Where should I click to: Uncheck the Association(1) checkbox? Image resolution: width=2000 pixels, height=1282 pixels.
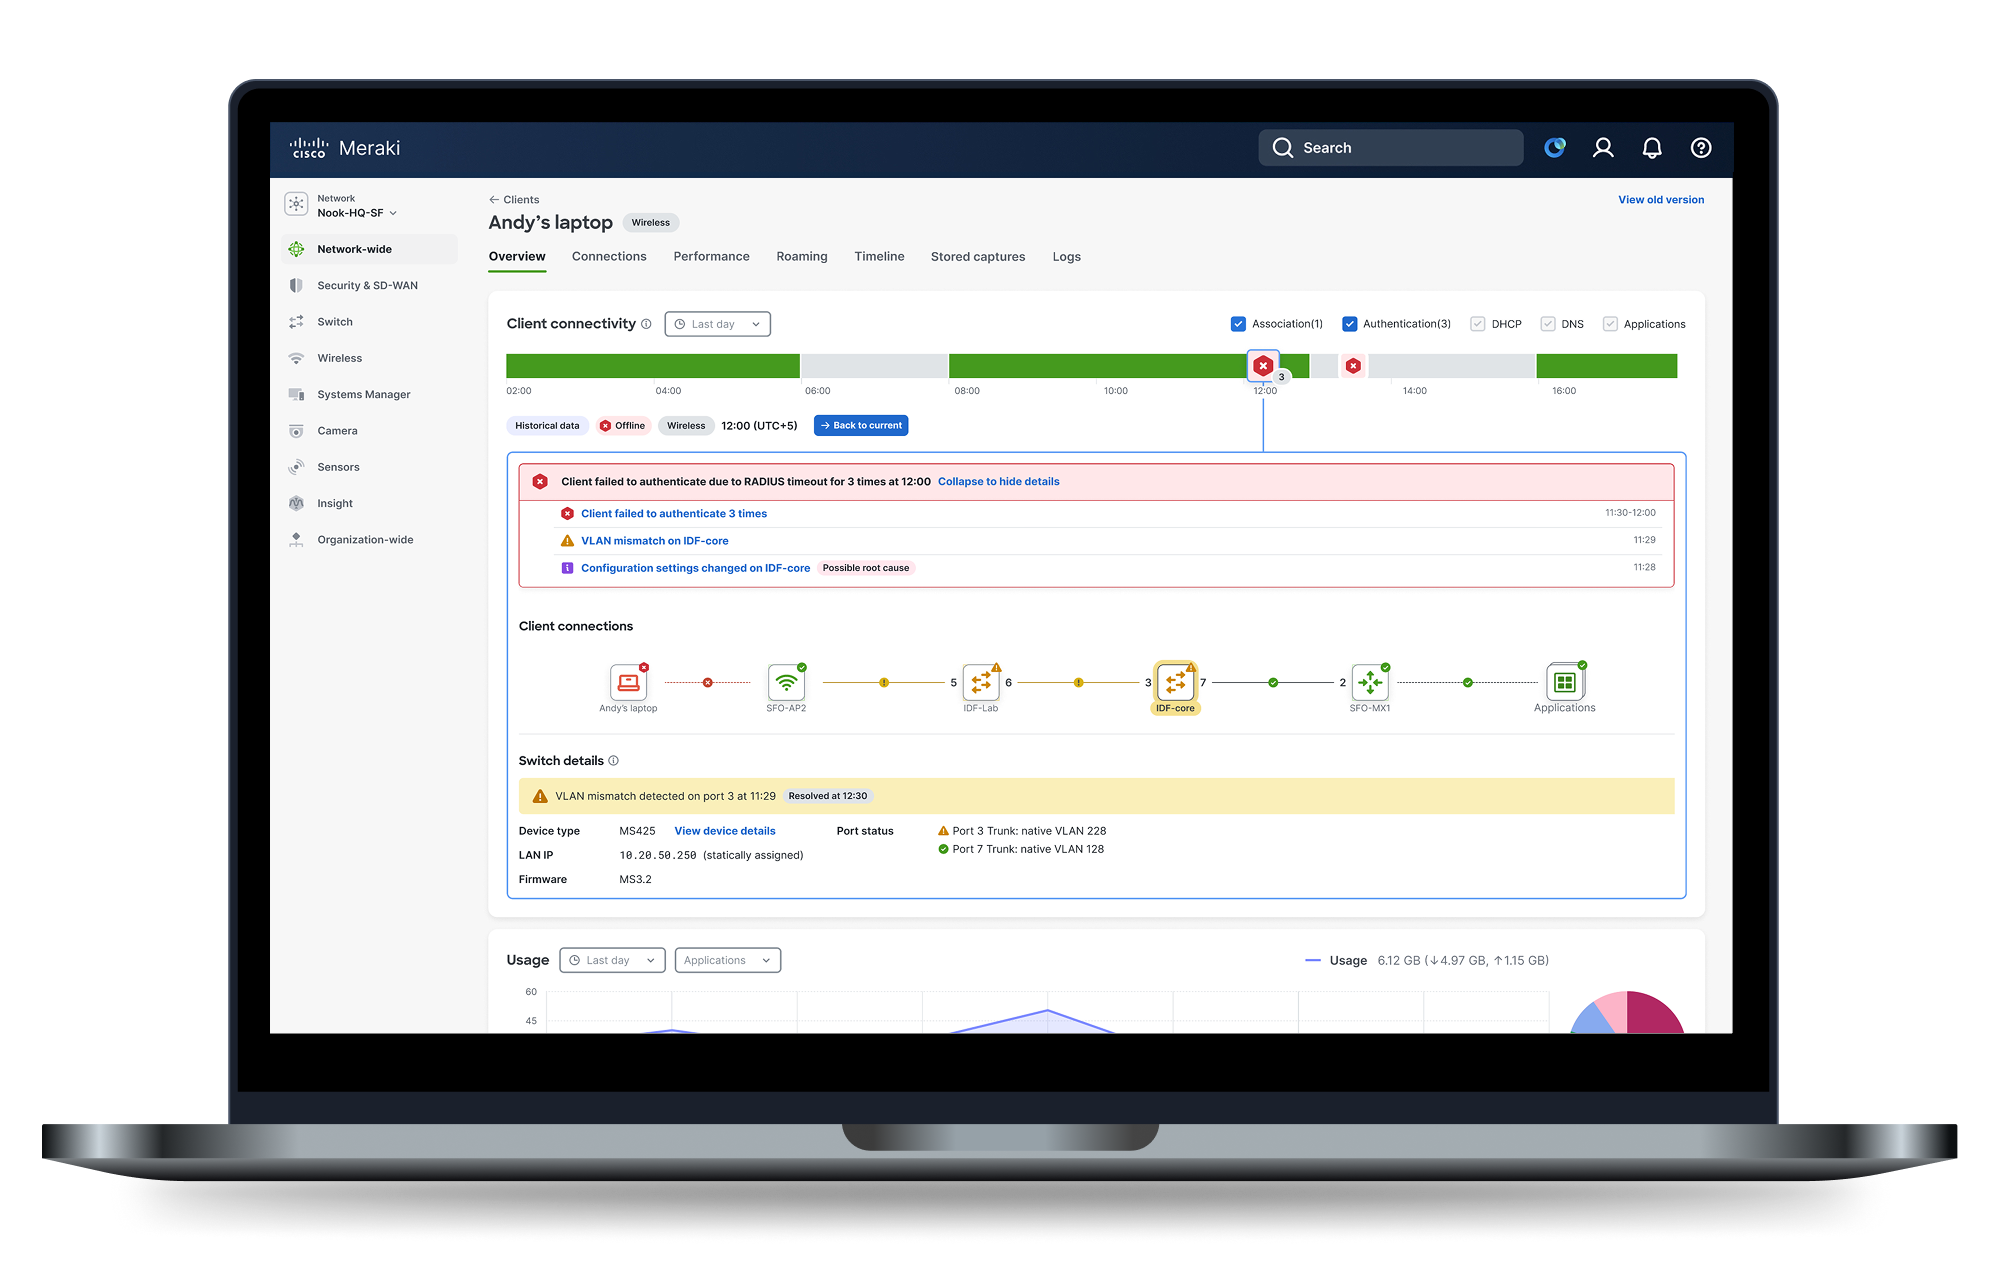(x=1238, y=324)
